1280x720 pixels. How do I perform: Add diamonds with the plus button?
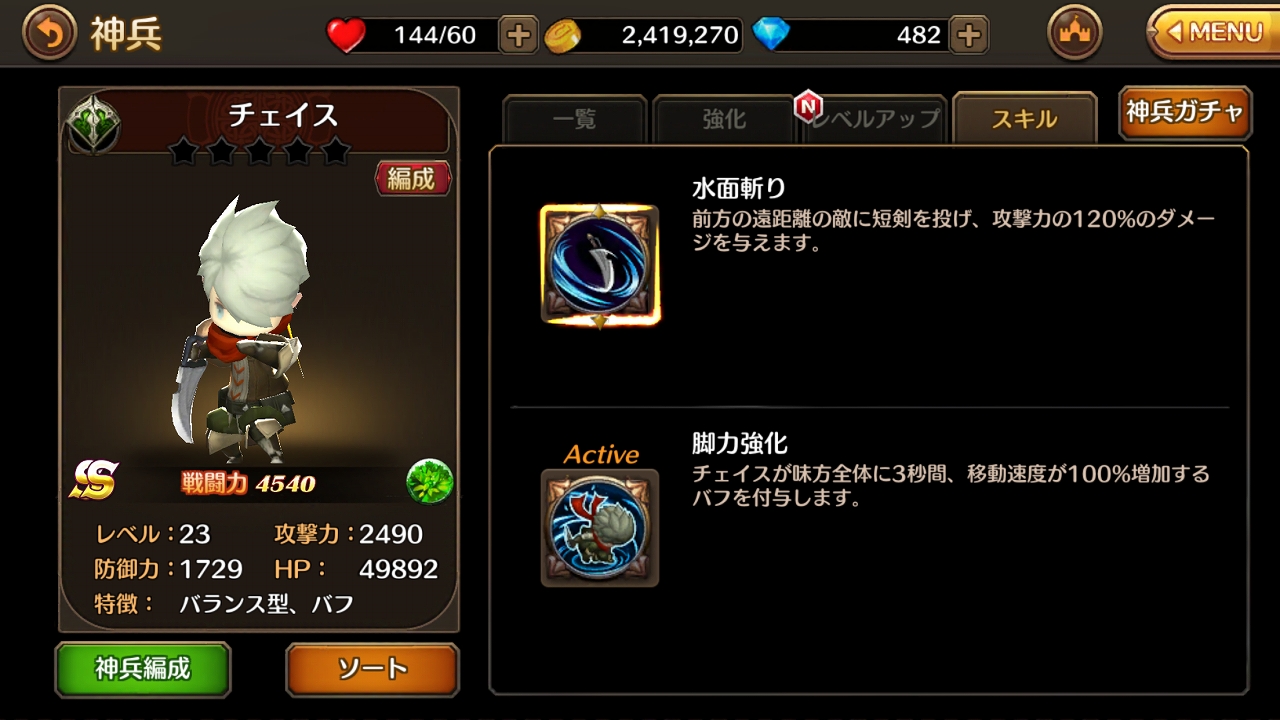tap(967, 35)
